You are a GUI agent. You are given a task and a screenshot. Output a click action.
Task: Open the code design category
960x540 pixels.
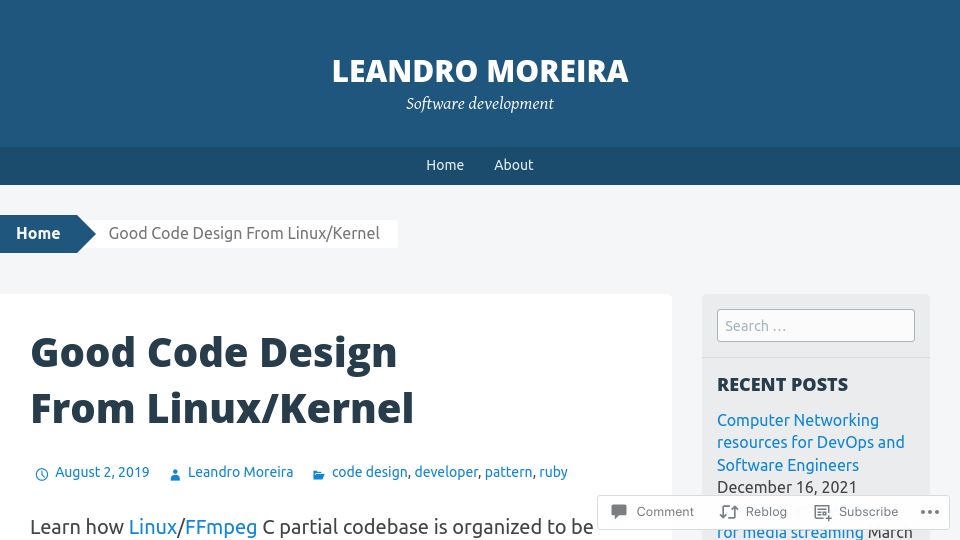tap(369, 472)
